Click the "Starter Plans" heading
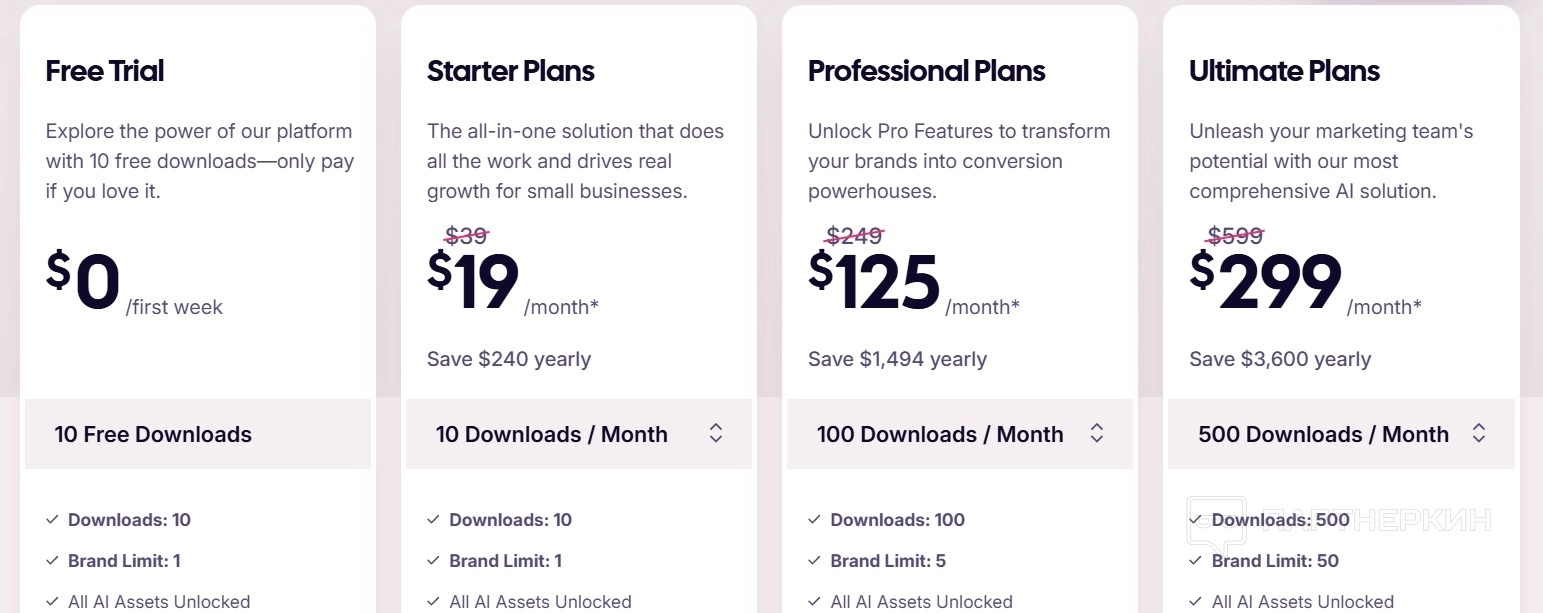This screenshot has height=613, width=1543. click(511, 71)
